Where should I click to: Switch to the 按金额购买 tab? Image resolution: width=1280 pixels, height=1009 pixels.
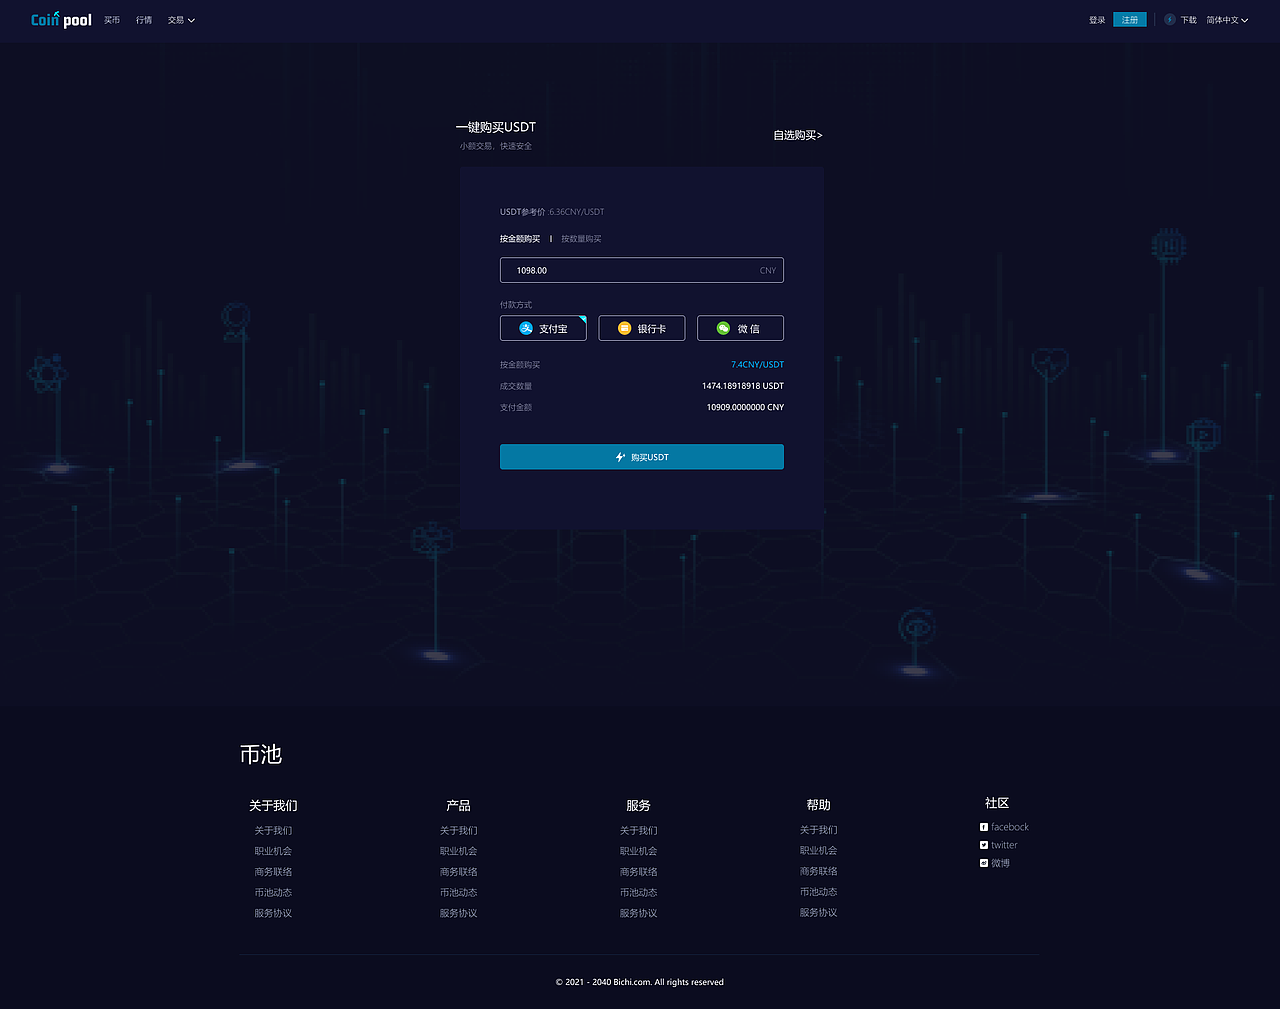pos(520,239)
